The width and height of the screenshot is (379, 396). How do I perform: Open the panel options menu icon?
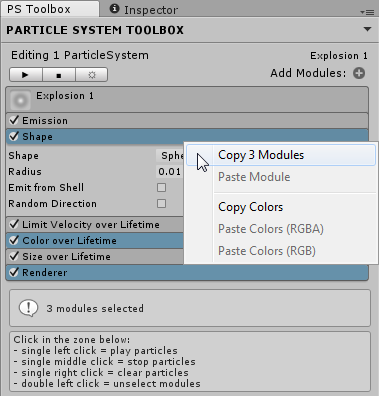(x=367, y=12)
